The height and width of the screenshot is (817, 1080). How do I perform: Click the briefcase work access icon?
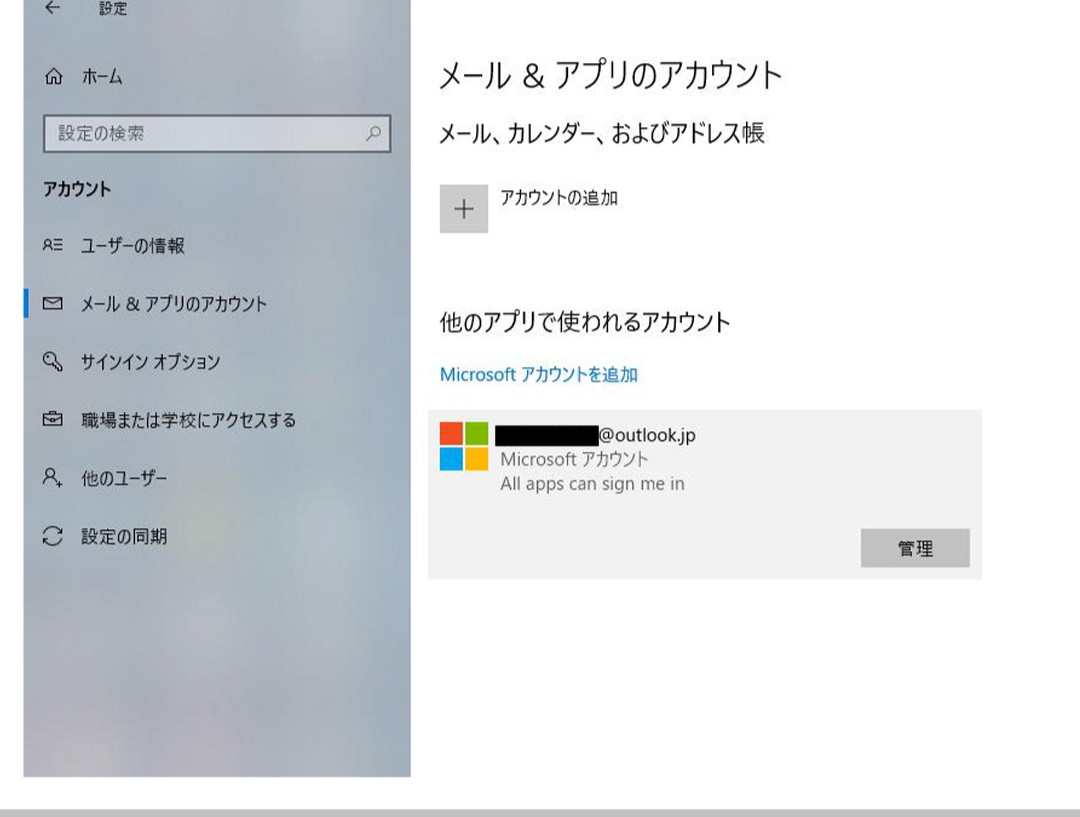click(53, 419)
